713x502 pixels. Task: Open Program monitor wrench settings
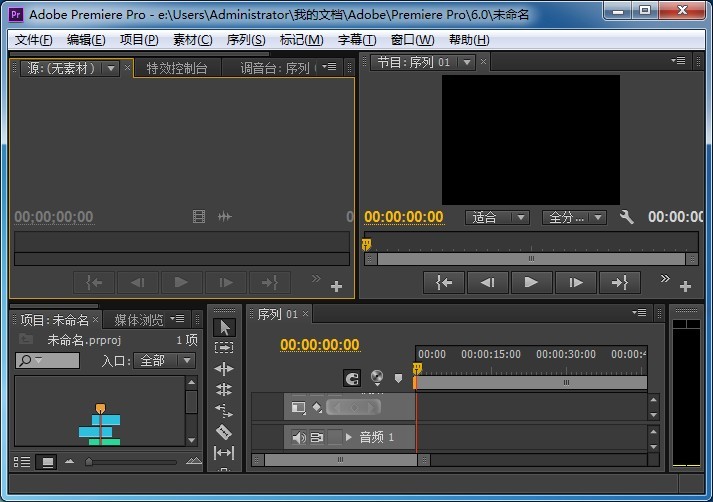coord(627,217)
